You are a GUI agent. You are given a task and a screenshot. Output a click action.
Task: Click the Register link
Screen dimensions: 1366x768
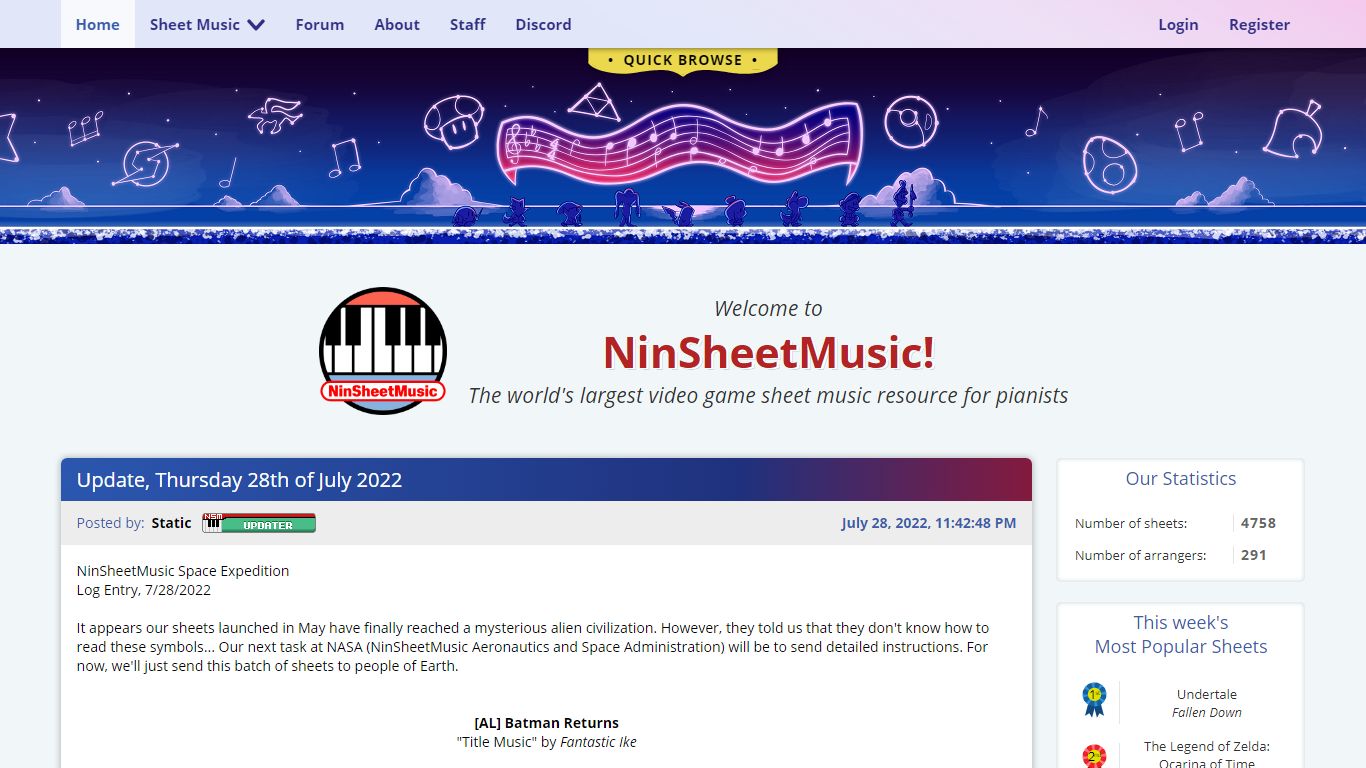[1259, 24]
